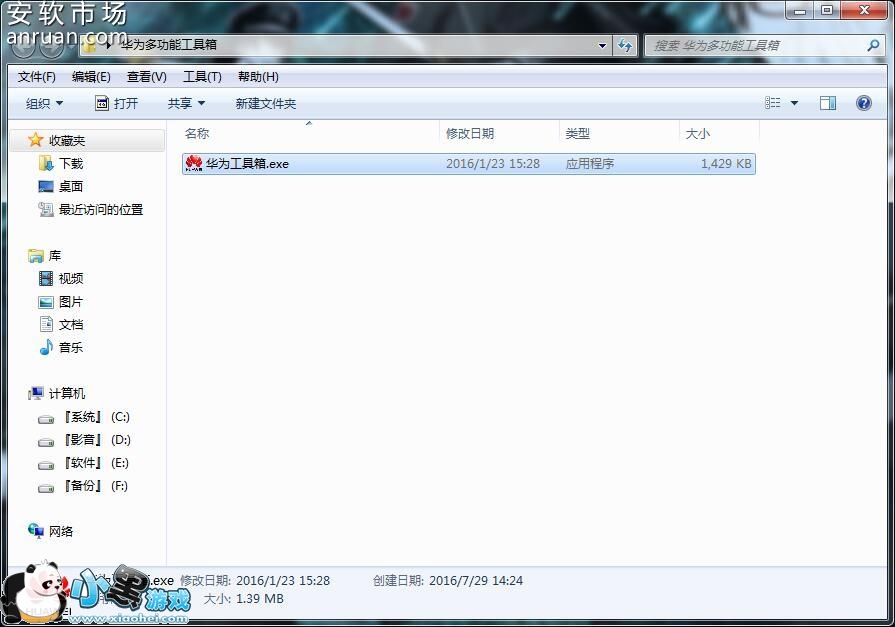Click 大小: 1.39 MB in details pane
This screenshot has width=895, height=627.
click(x=244, y=599)
